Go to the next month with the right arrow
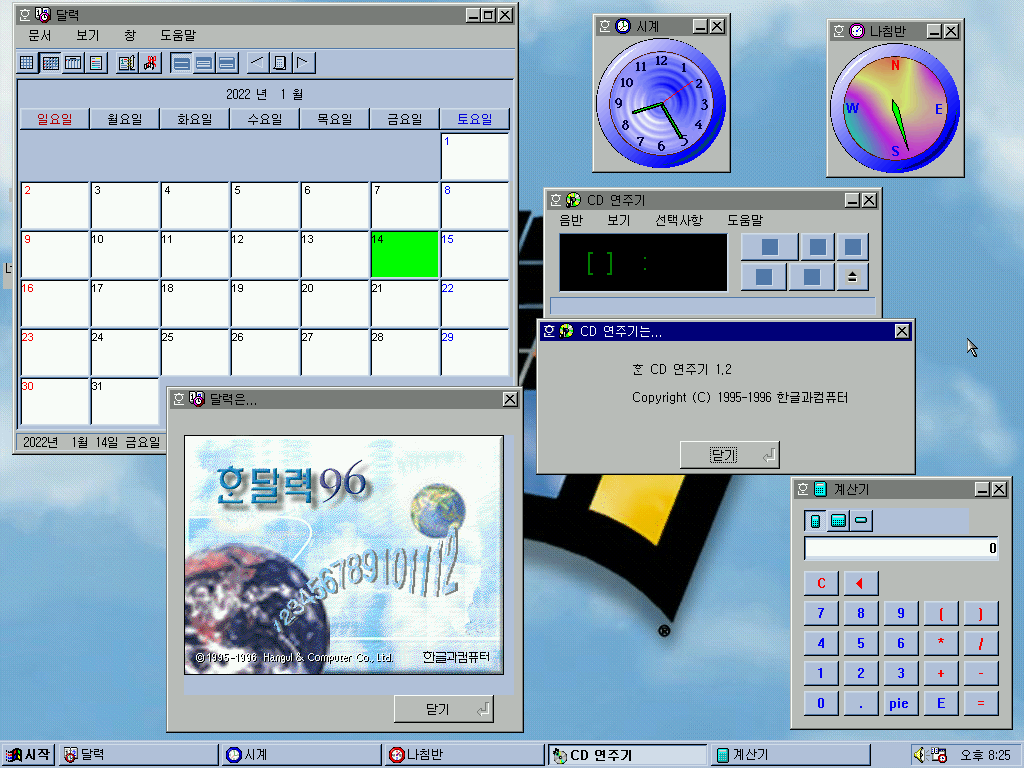This screenshot has width=1024, height=768. click(304, 63)
